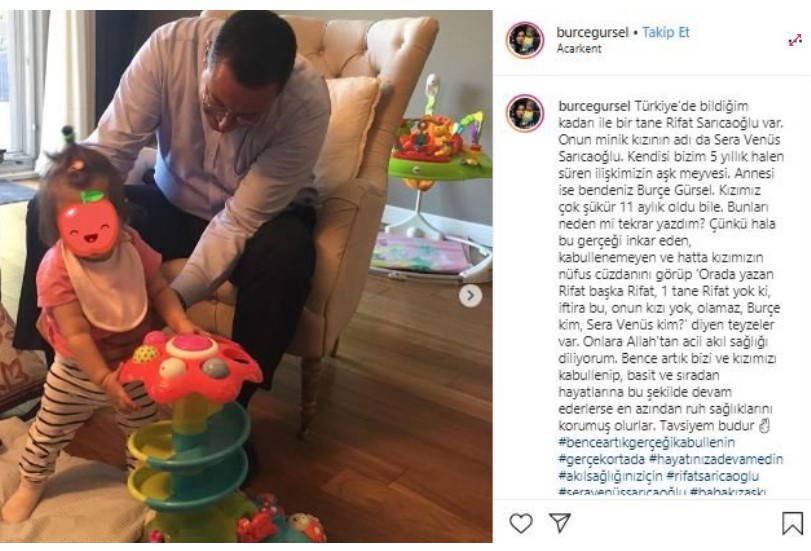This screenshot has width=811, height=551.
Task: Open the Acarkent location link
Action: (579, 49)
